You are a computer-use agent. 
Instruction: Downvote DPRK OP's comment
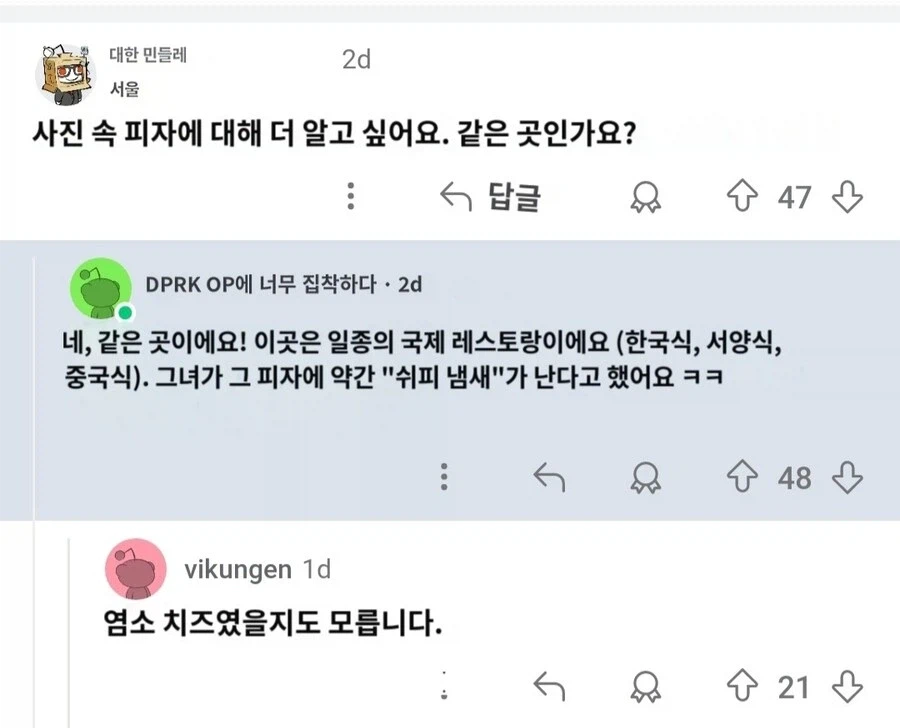point(845,478)
